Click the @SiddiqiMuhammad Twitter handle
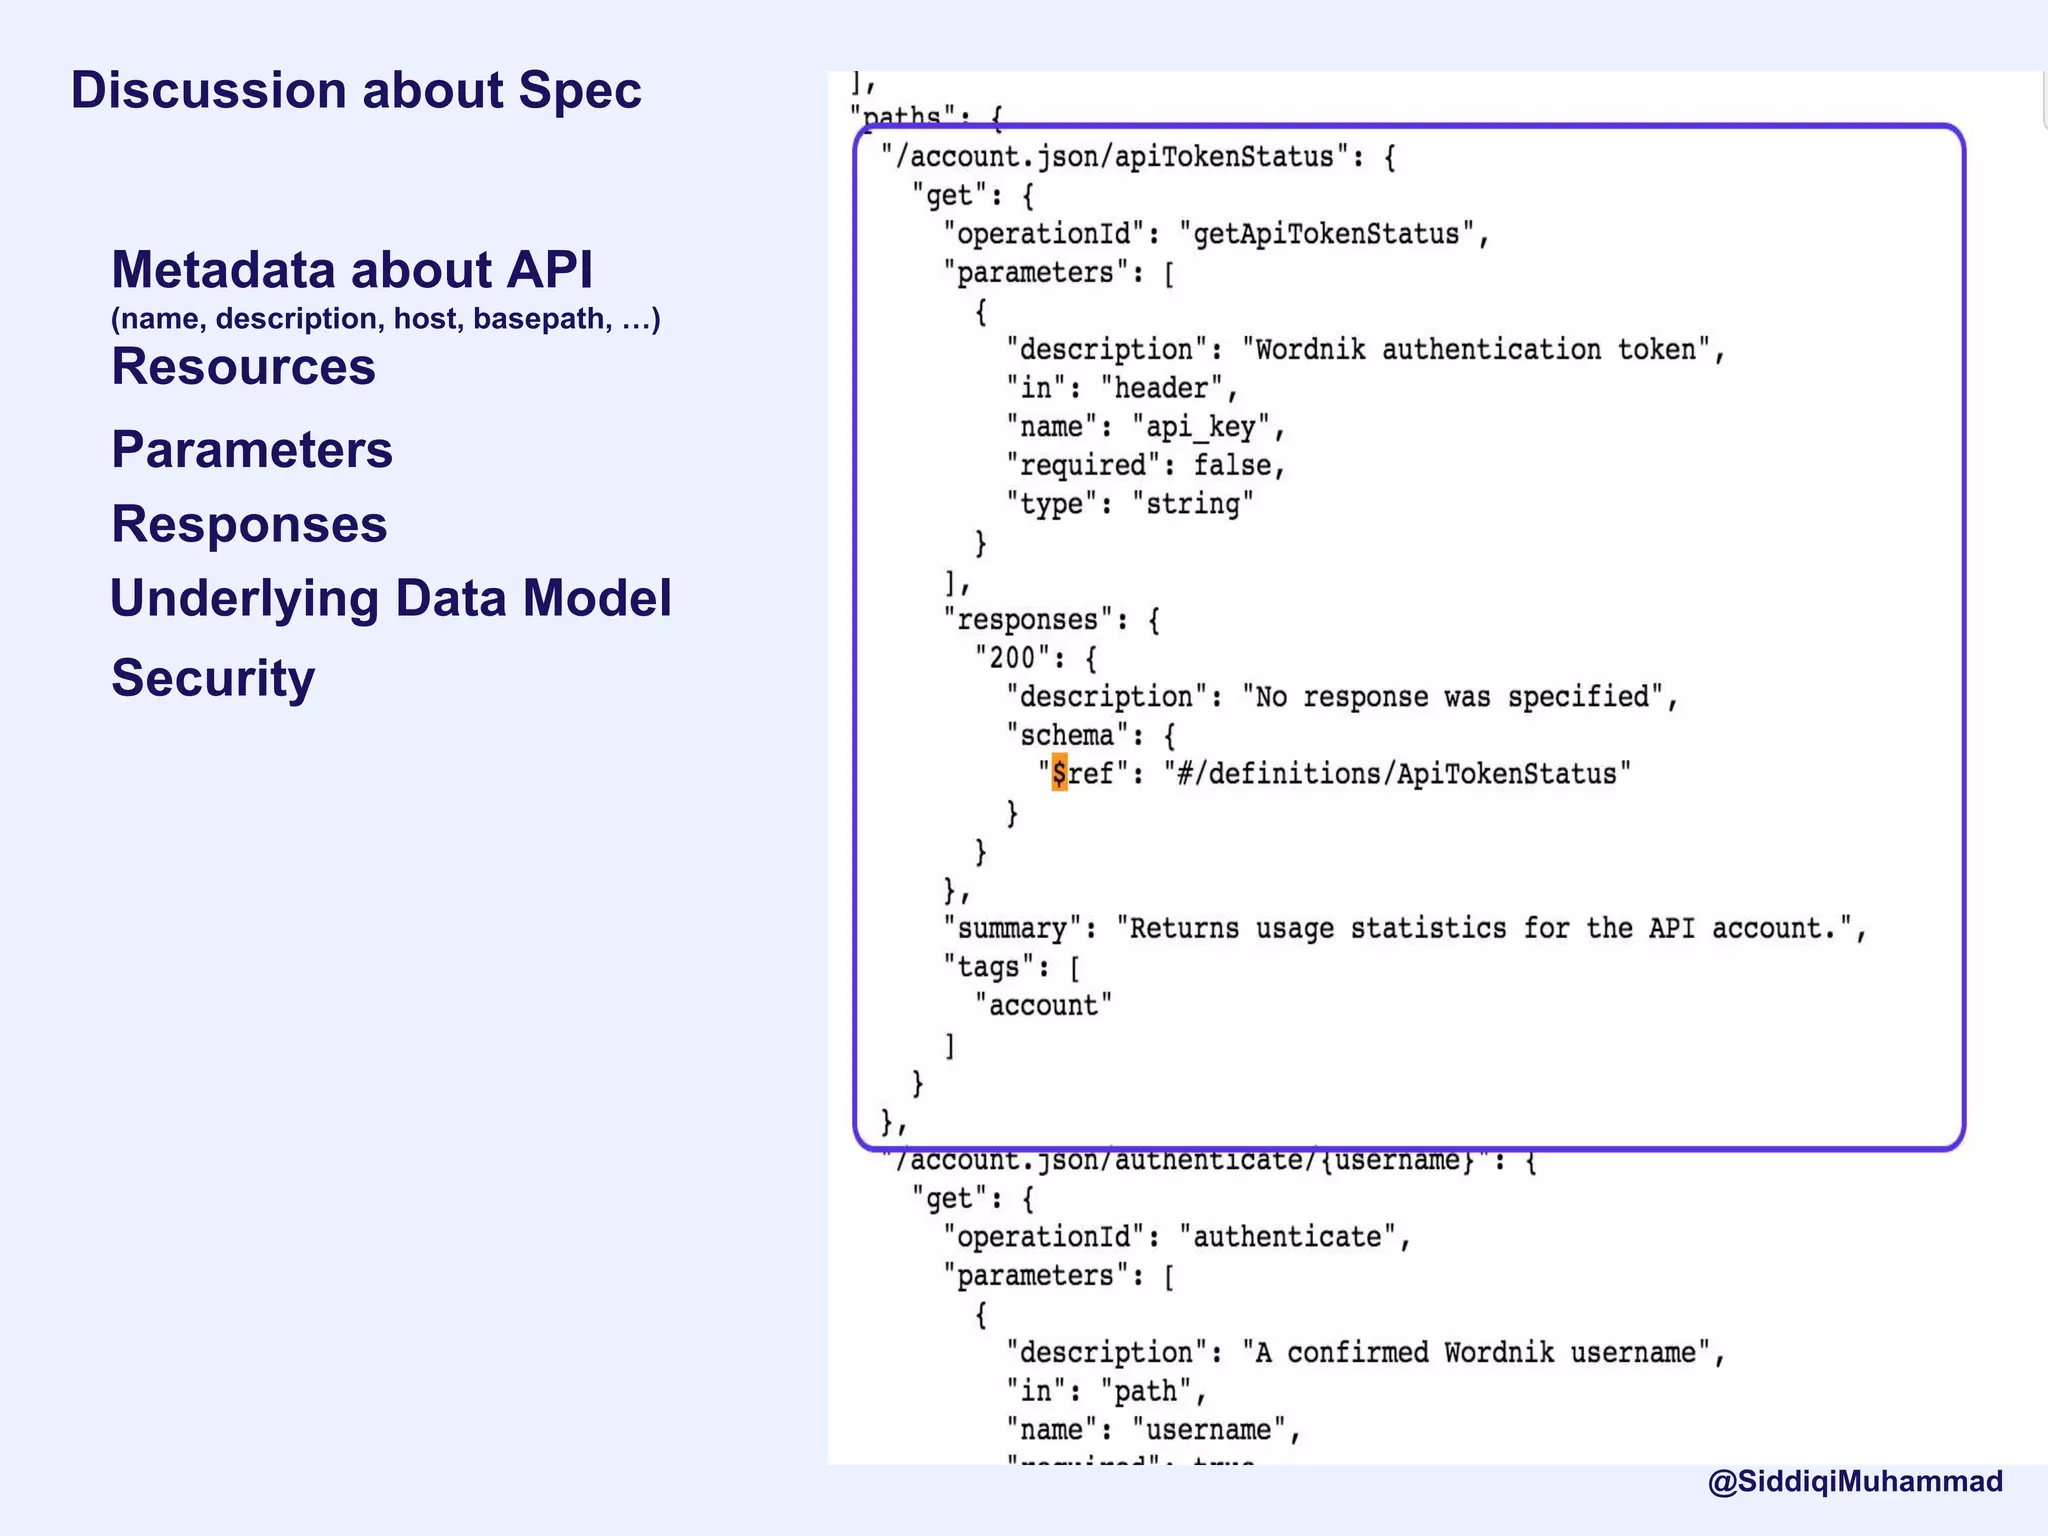The image size is (2048, 1536). click(1855, 1481)
